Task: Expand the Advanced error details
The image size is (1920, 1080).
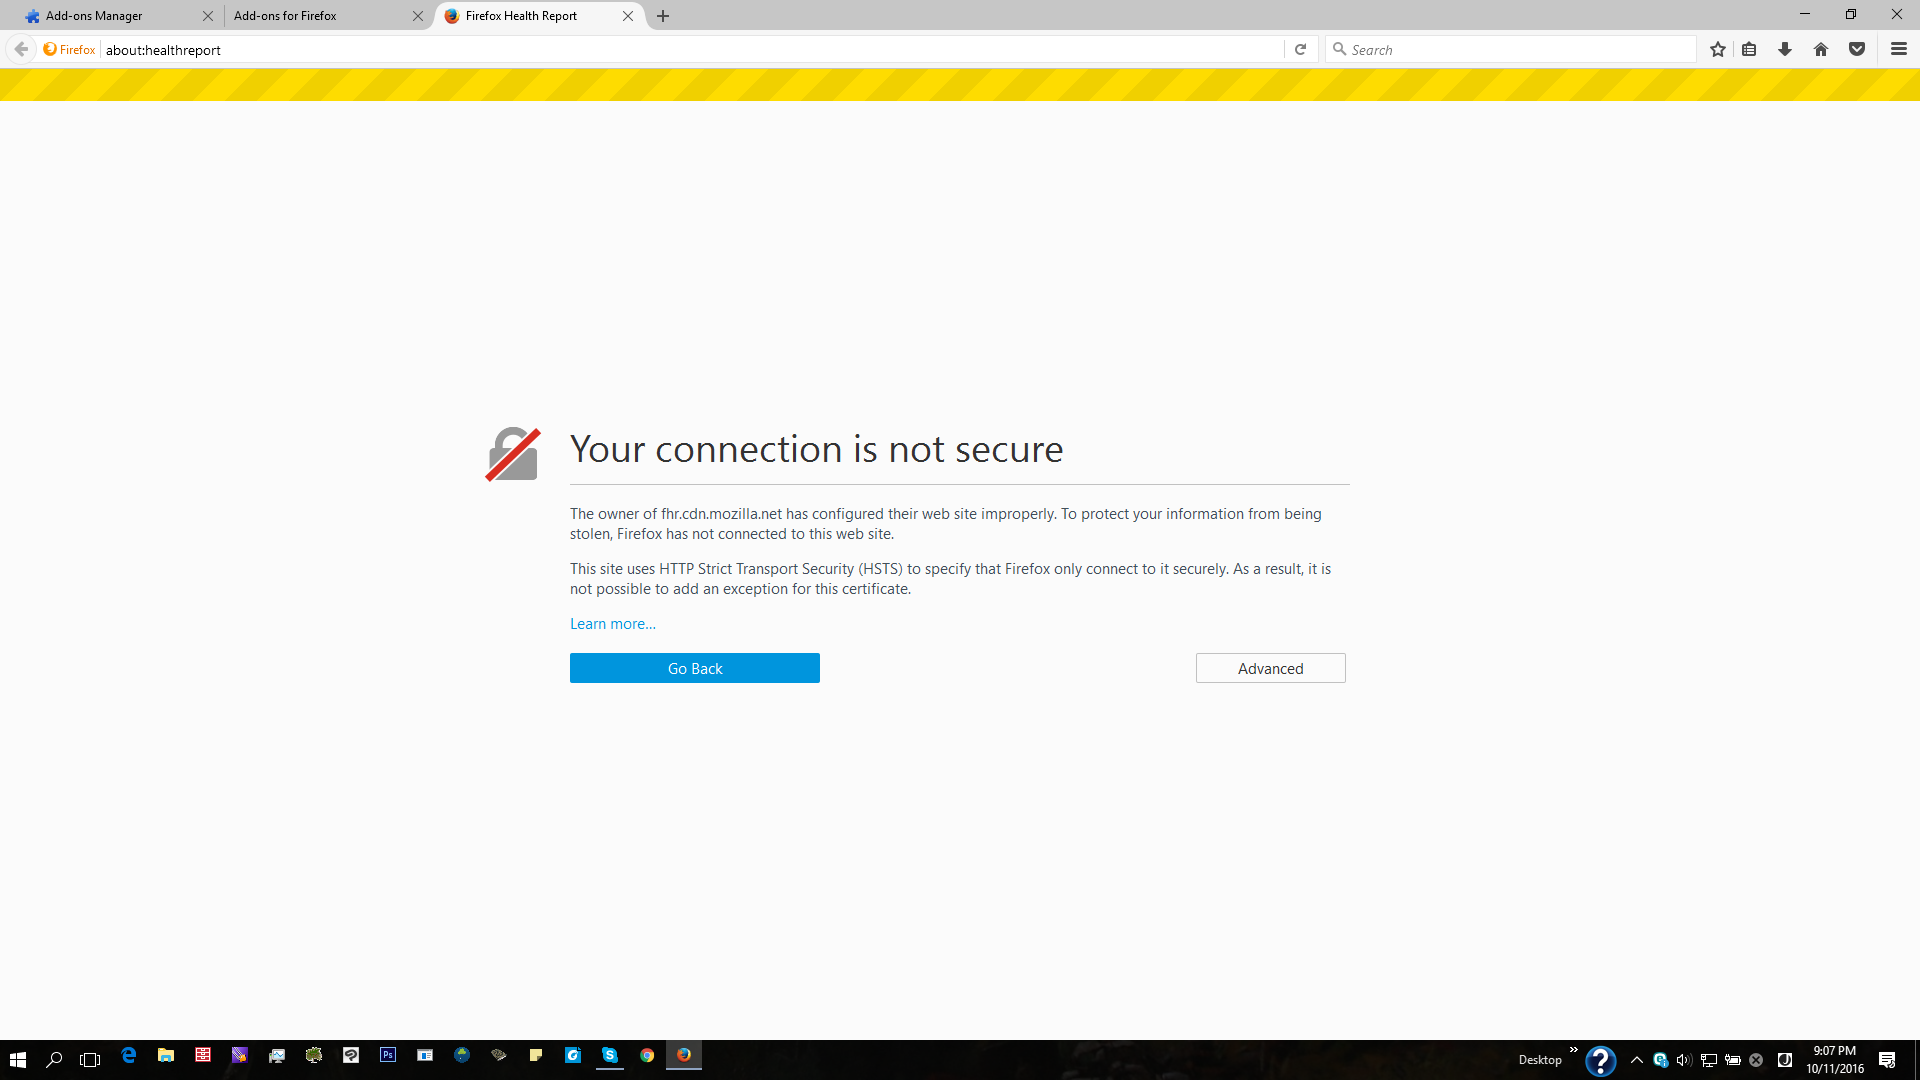Action: 1270,668
